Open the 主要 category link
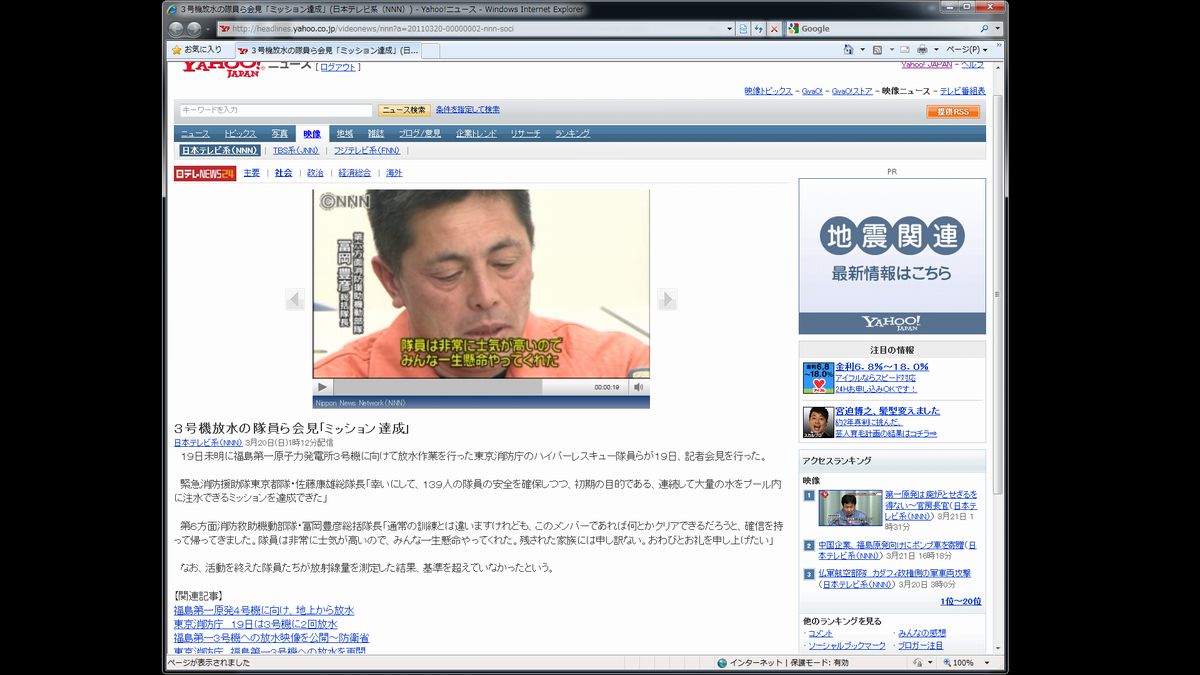This screenshot has width=1200, height=675. point(252,173)
